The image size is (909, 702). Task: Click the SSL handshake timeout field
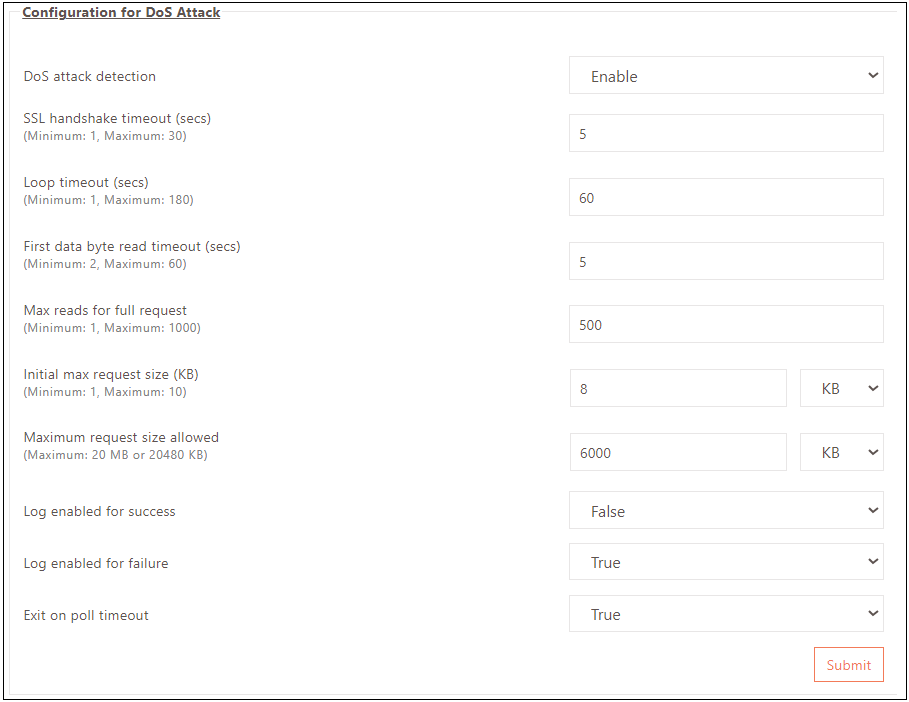point(726,134)
